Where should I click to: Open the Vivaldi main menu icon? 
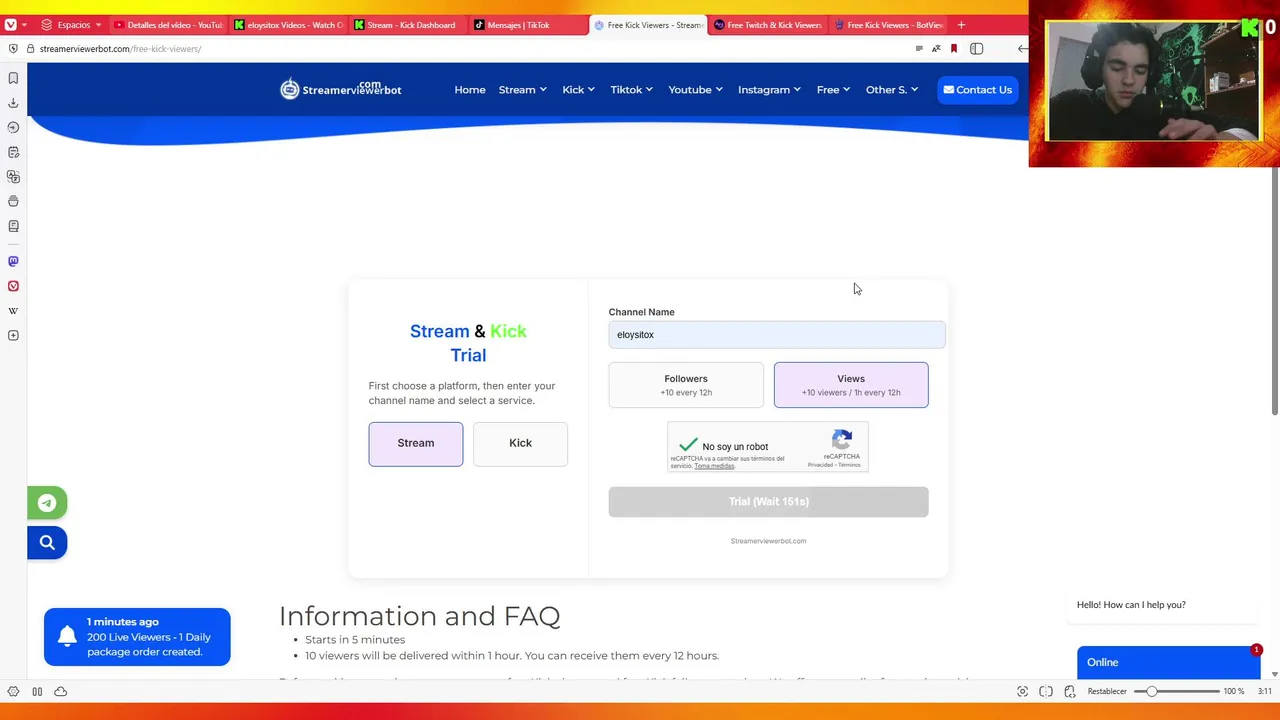(10, 25)
